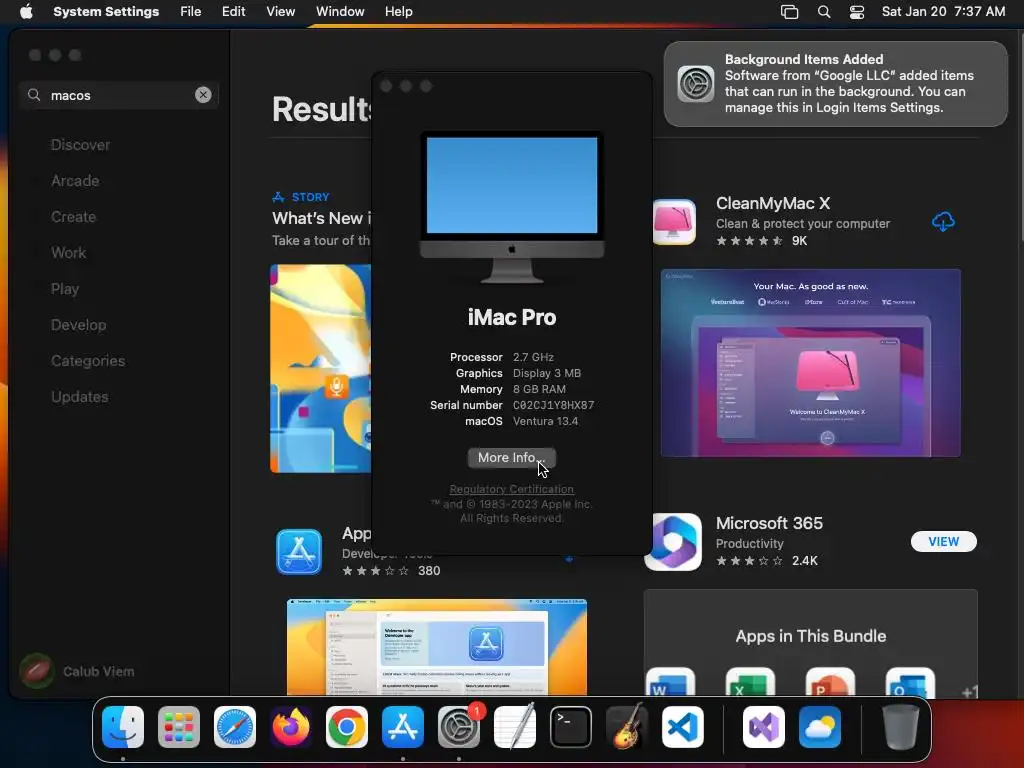Open the CleanMyMac X app icon
Viewport: 1024px width, 768px height.
[674, 222]
